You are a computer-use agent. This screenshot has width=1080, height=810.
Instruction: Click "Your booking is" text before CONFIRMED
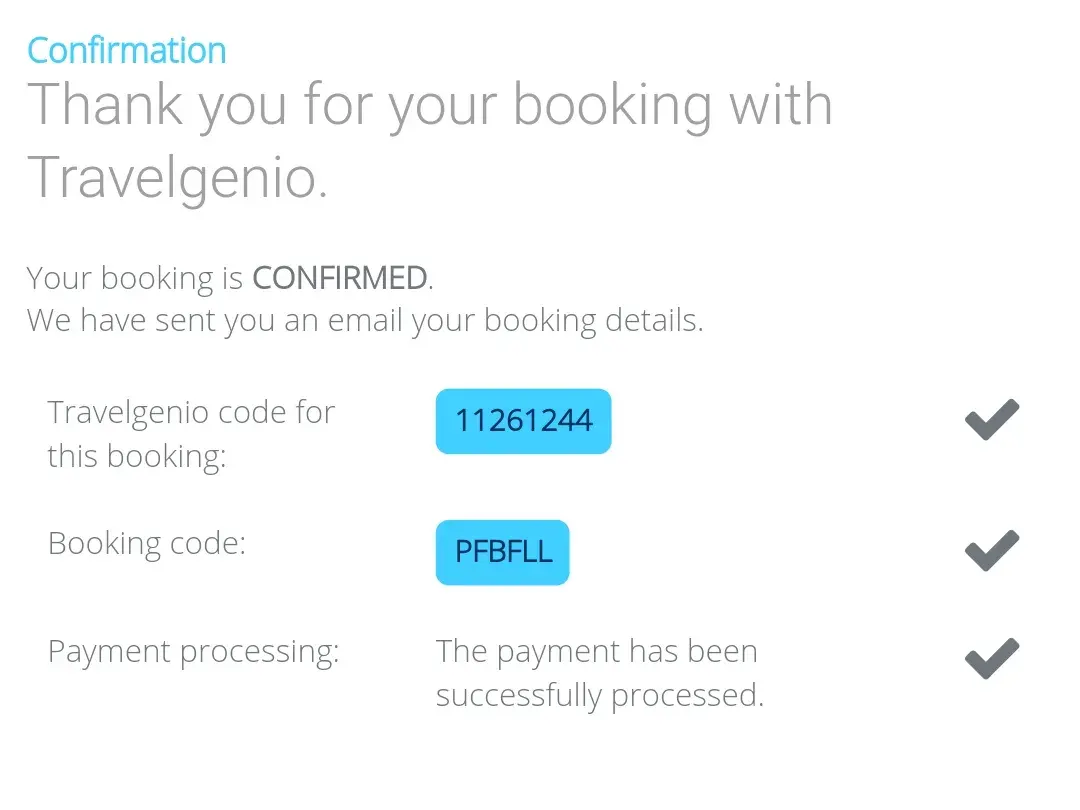point(135,278)
